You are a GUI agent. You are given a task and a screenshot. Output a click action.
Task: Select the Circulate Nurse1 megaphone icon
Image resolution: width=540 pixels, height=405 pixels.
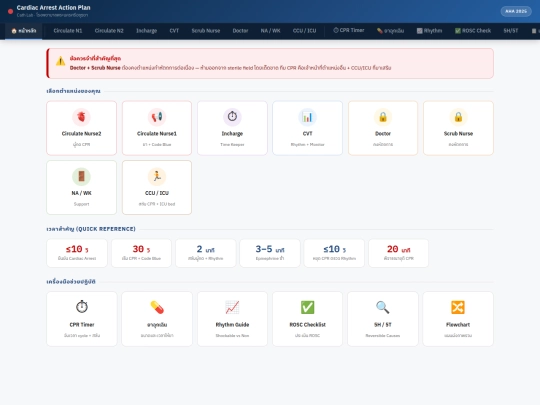pyautogui.click(x=157, y=117)
